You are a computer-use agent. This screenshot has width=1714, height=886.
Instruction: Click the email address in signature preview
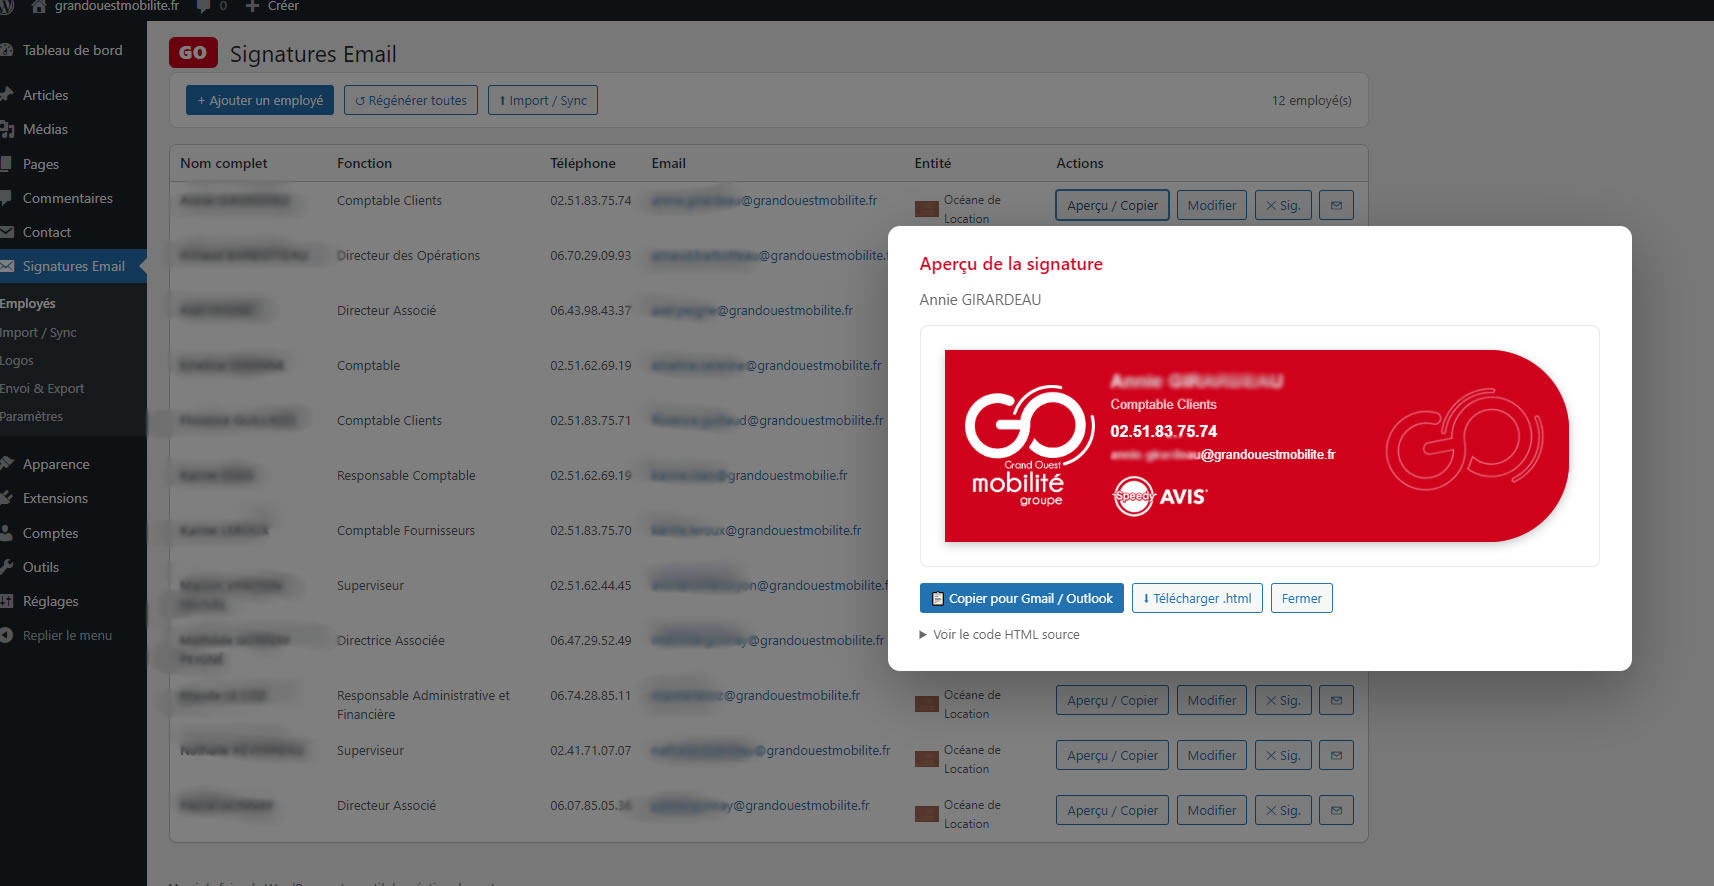(1222, 454)
